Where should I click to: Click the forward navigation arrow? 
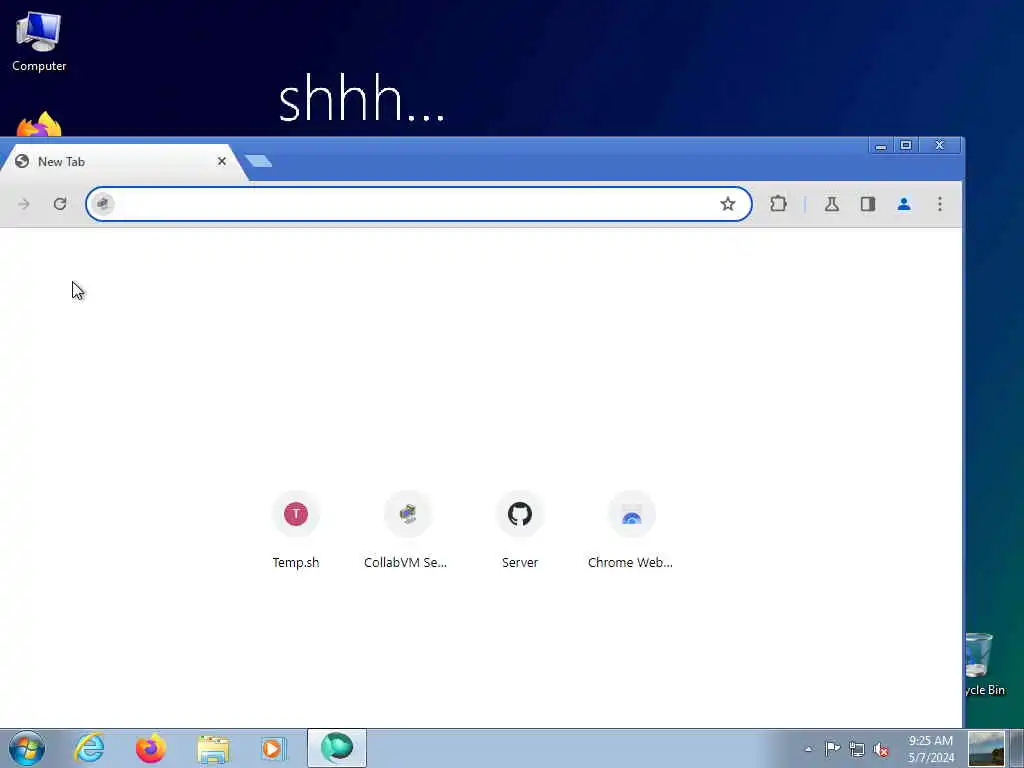[24, 204]
